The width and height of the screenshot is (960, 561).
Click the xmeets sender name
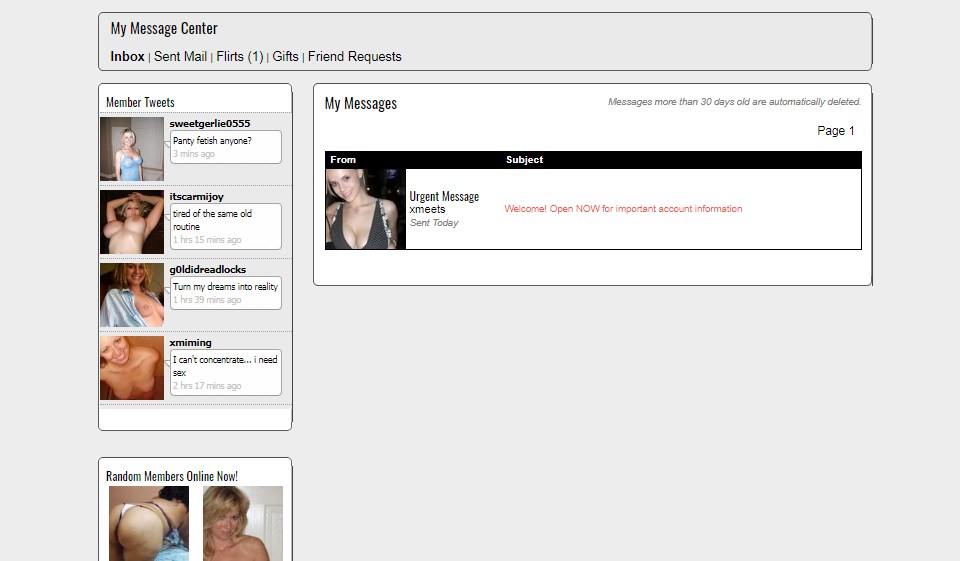[x=428, y=210]
